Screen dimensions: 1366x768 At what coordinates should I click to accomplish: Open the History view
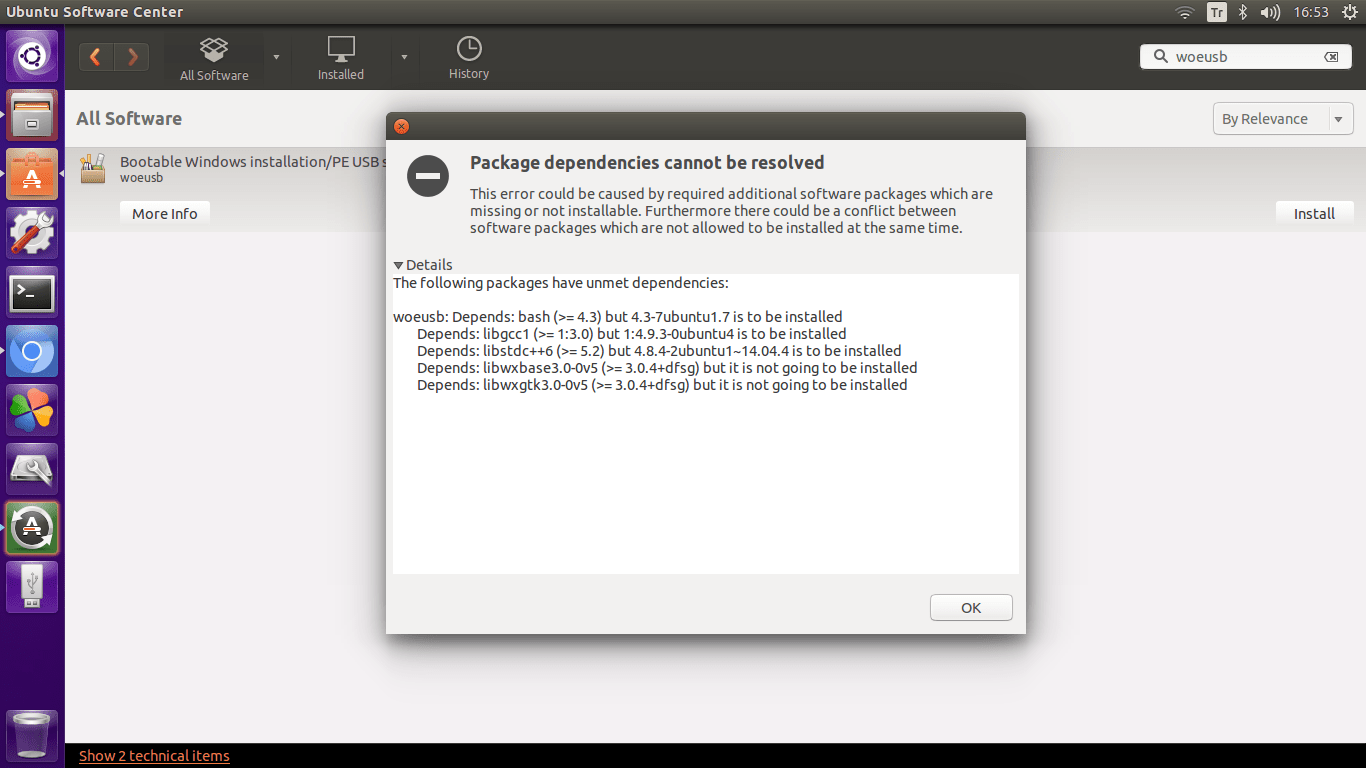click(x=469, y=59)
